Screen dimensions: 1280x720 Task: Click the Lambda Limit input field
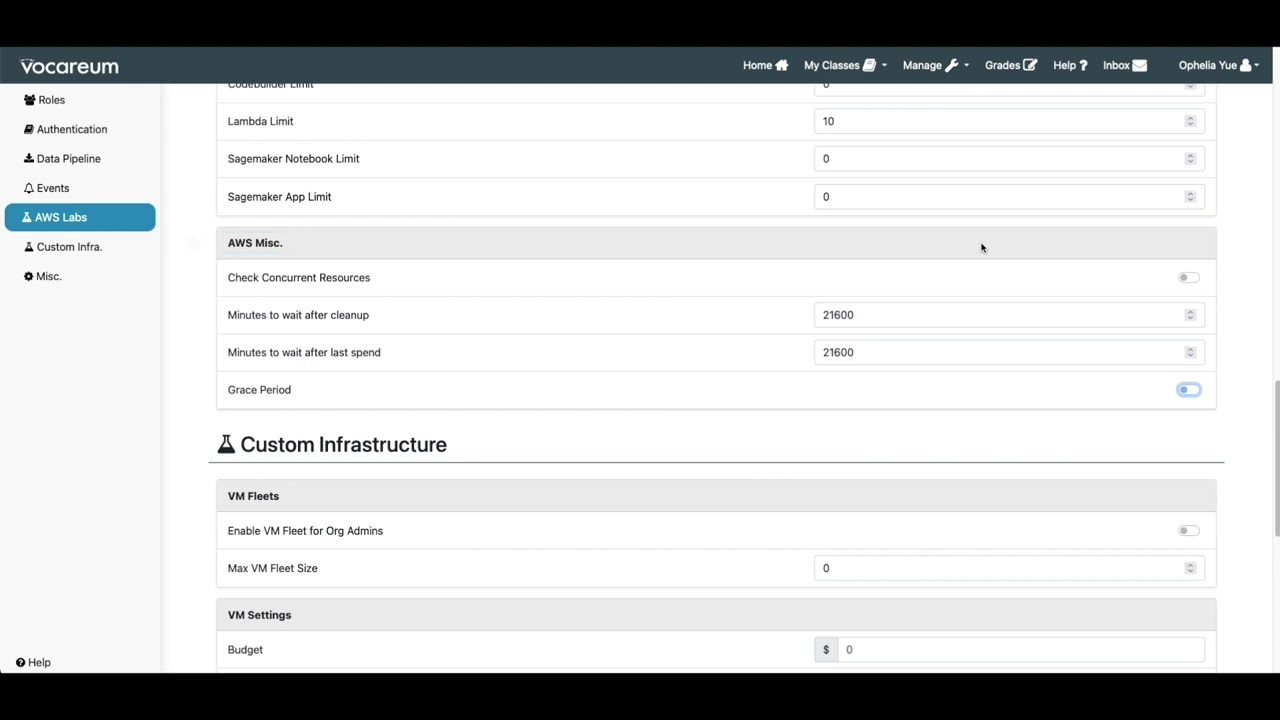tap(1000, 121)
